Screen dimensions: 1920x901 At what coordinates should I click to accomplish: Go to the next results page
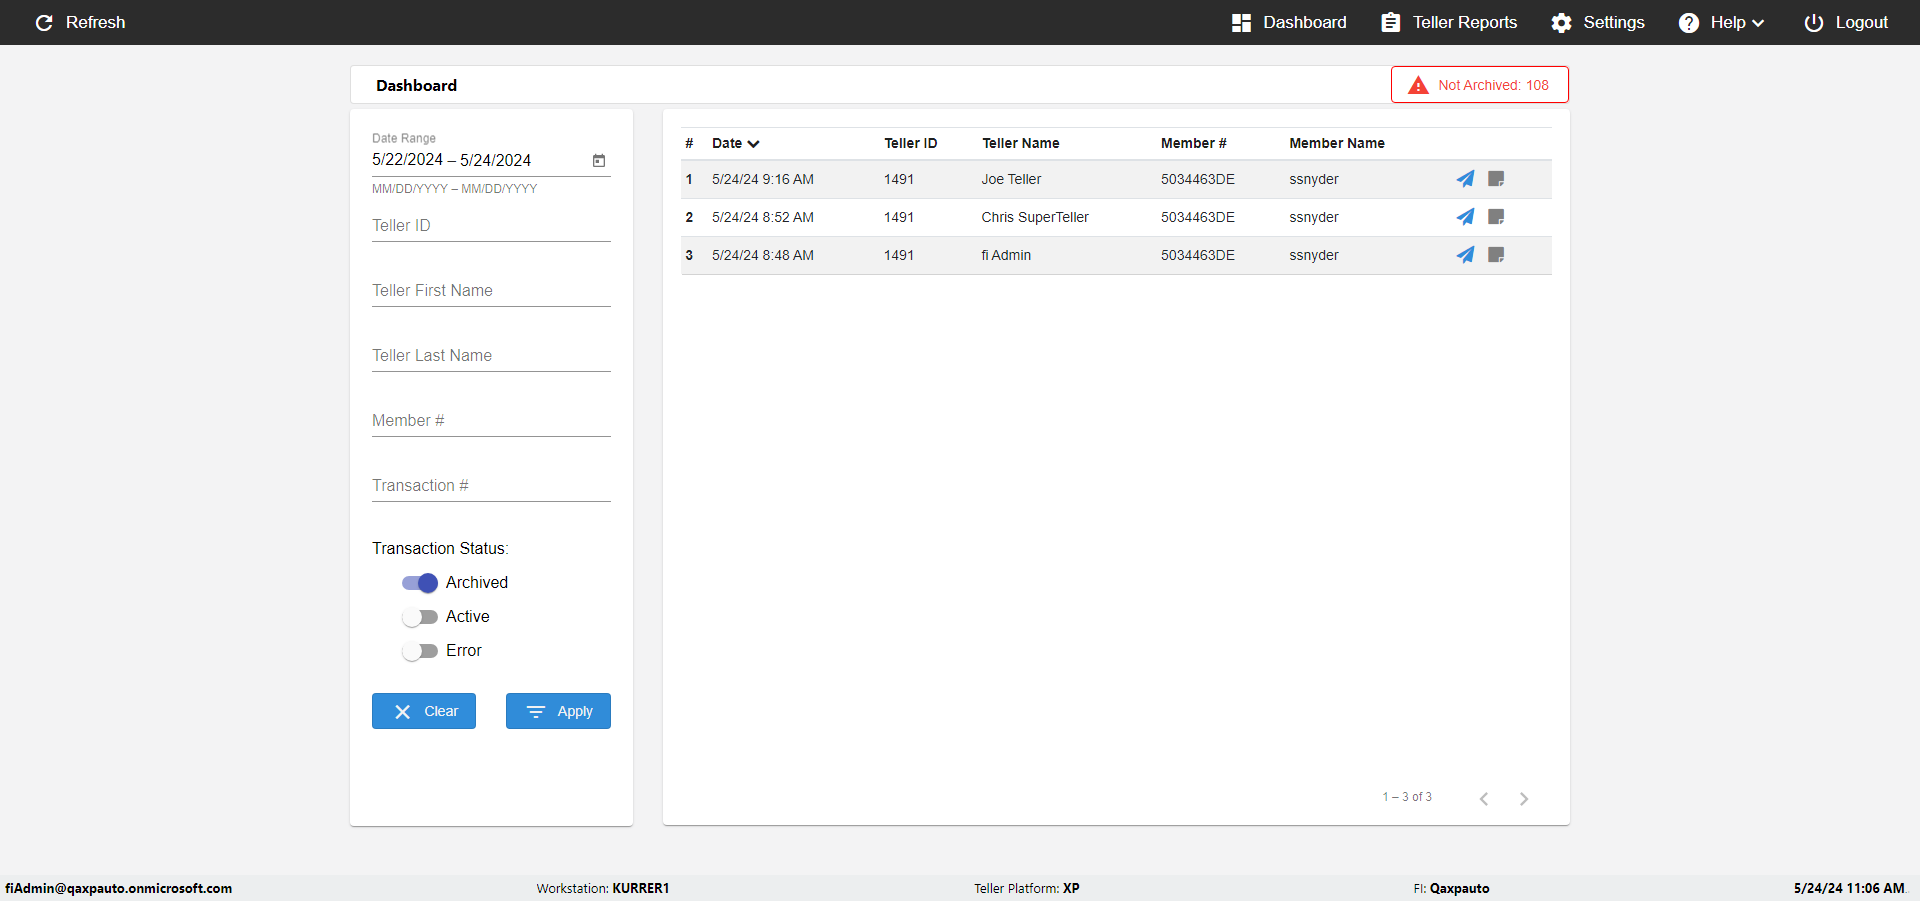1524,798
